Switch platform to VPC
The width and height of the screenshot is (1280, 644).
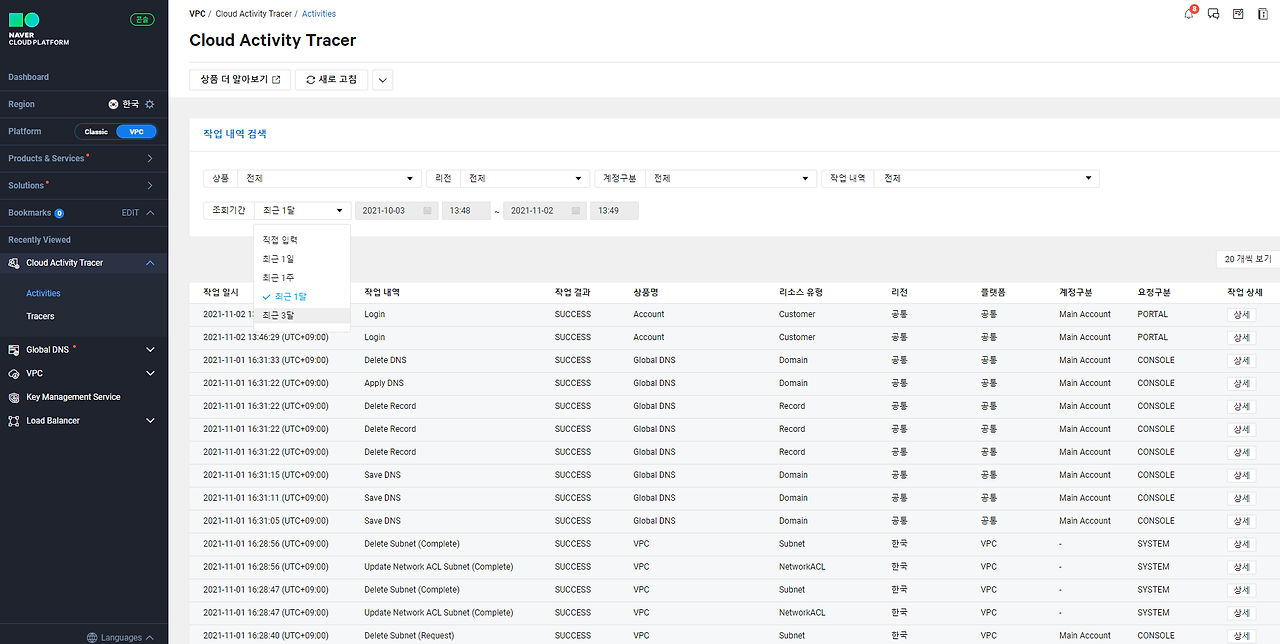pos(136,132)
